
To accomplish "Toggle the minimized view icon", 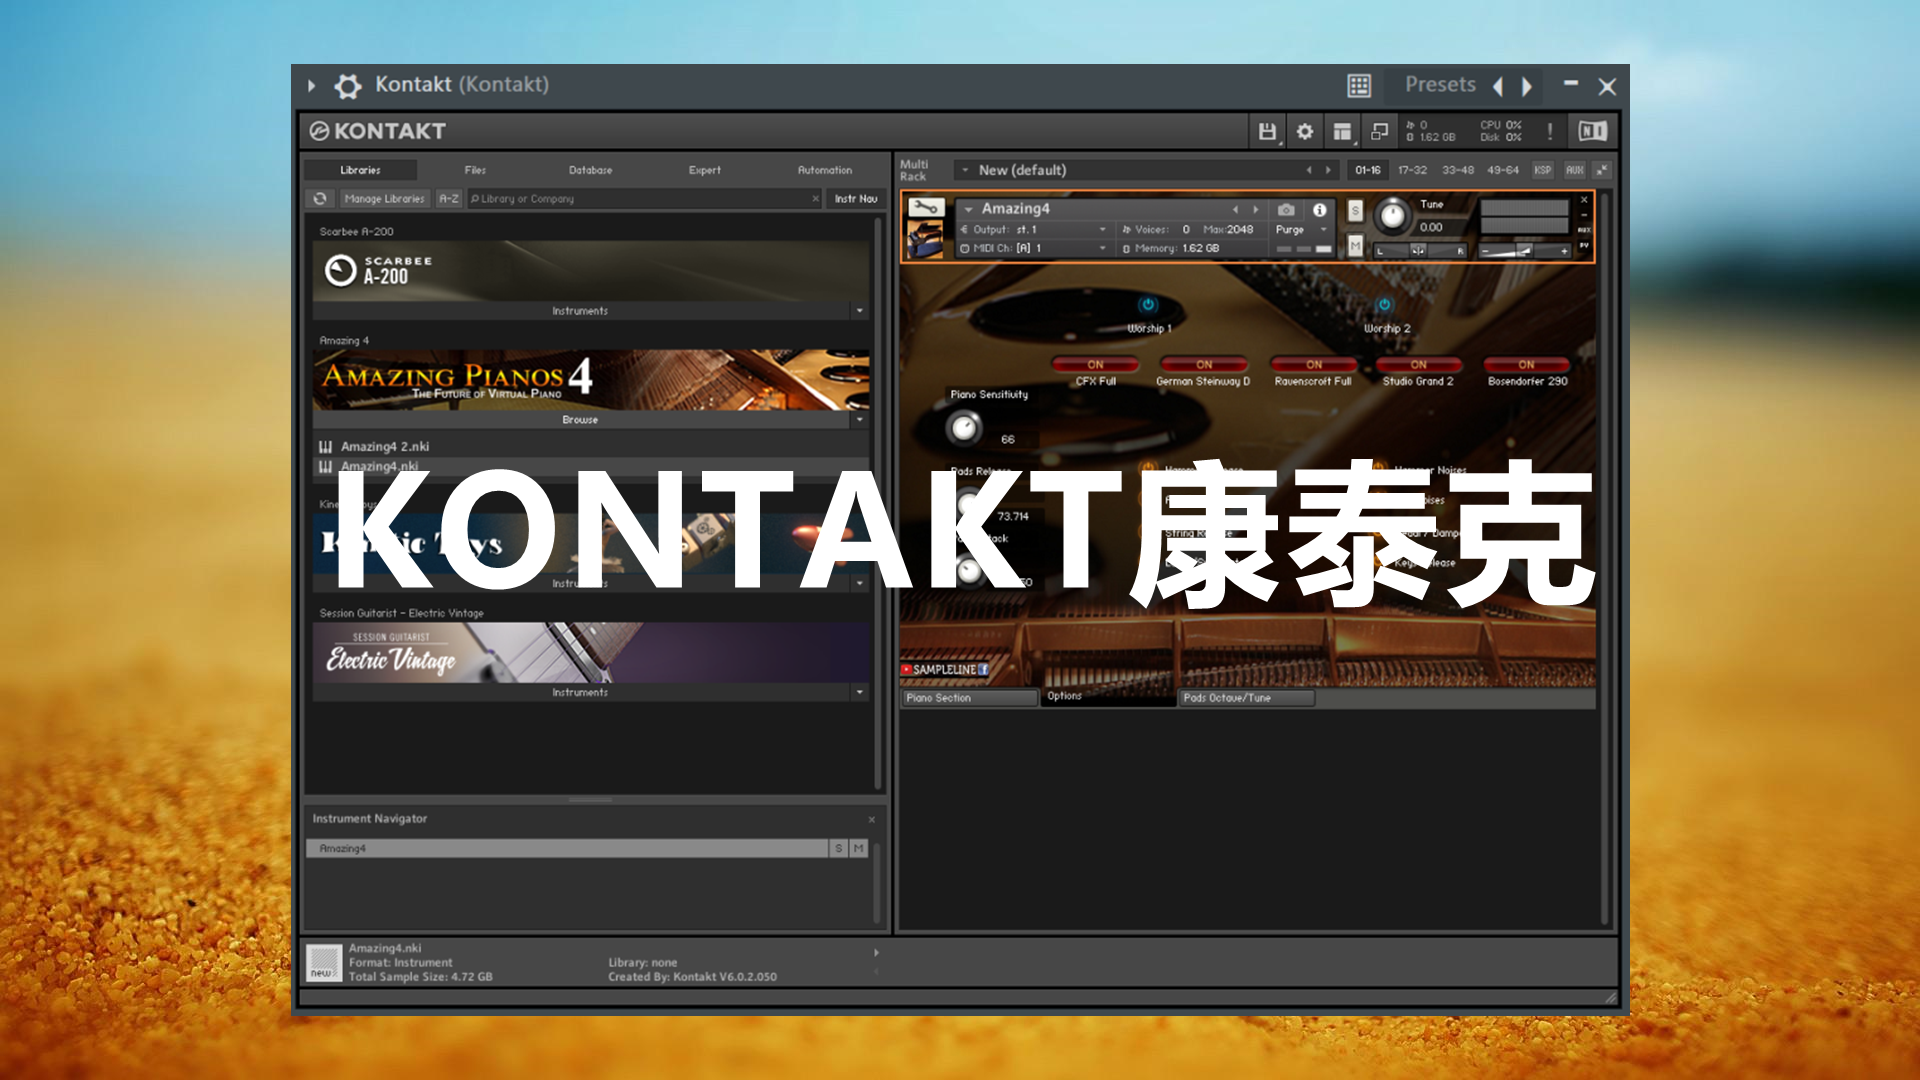I will (1379, 131).
